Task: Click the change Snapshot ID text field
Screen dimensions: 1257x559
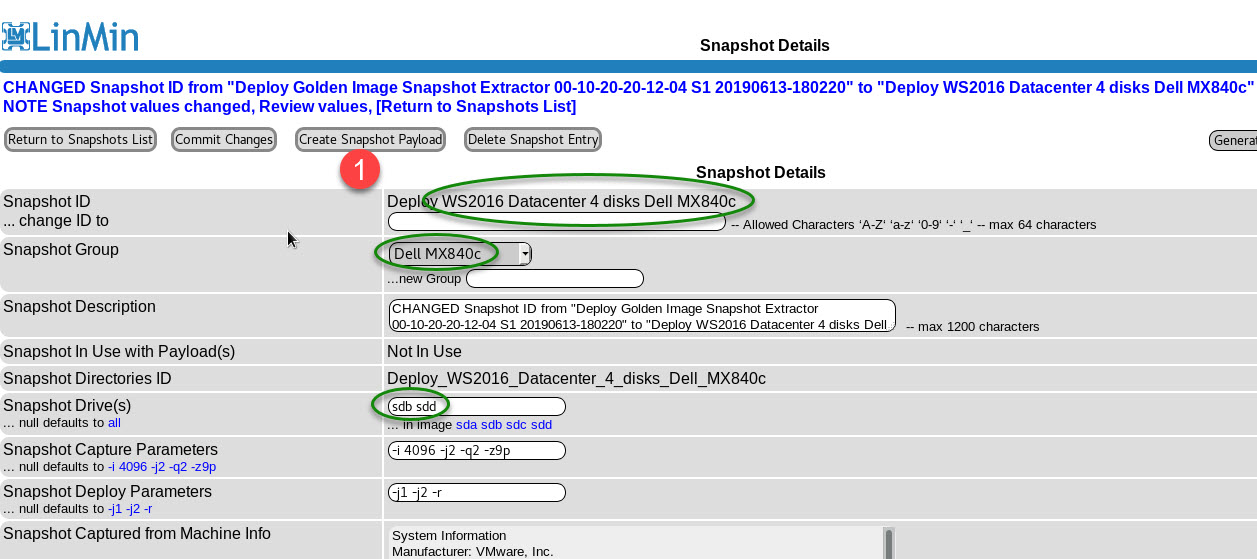Action: [556, 223]
